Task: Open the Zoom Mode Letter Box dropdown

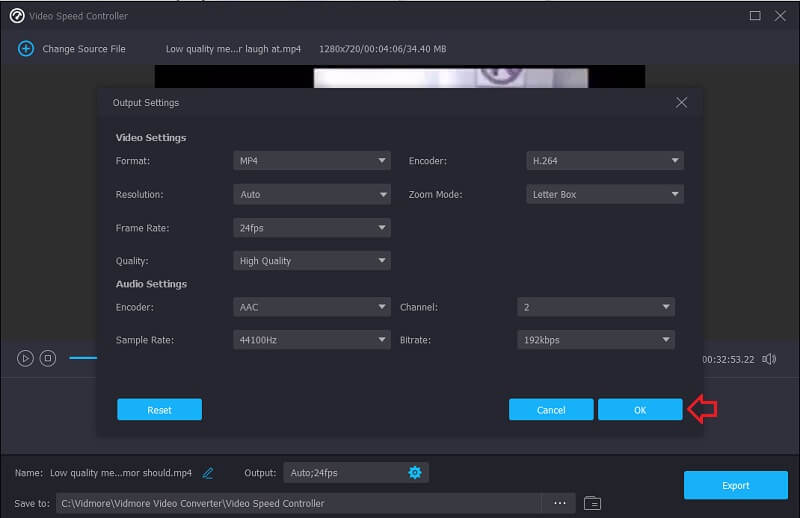Action: (x=604, y=195)
